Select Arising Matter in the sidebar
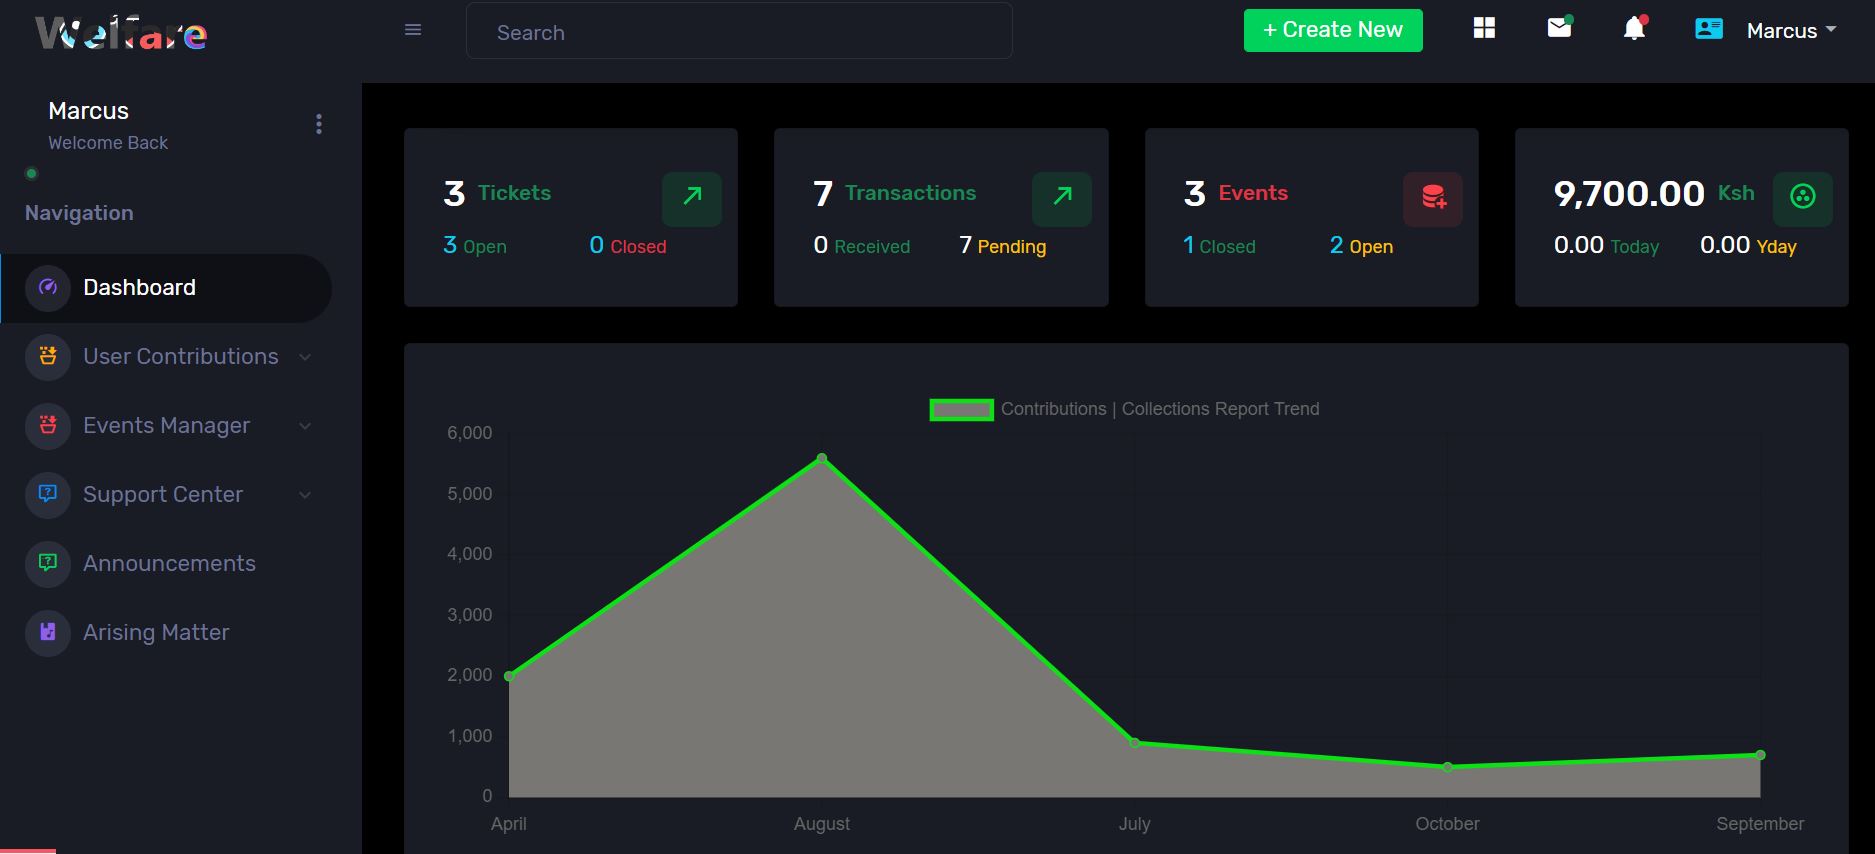 [156, 633]
